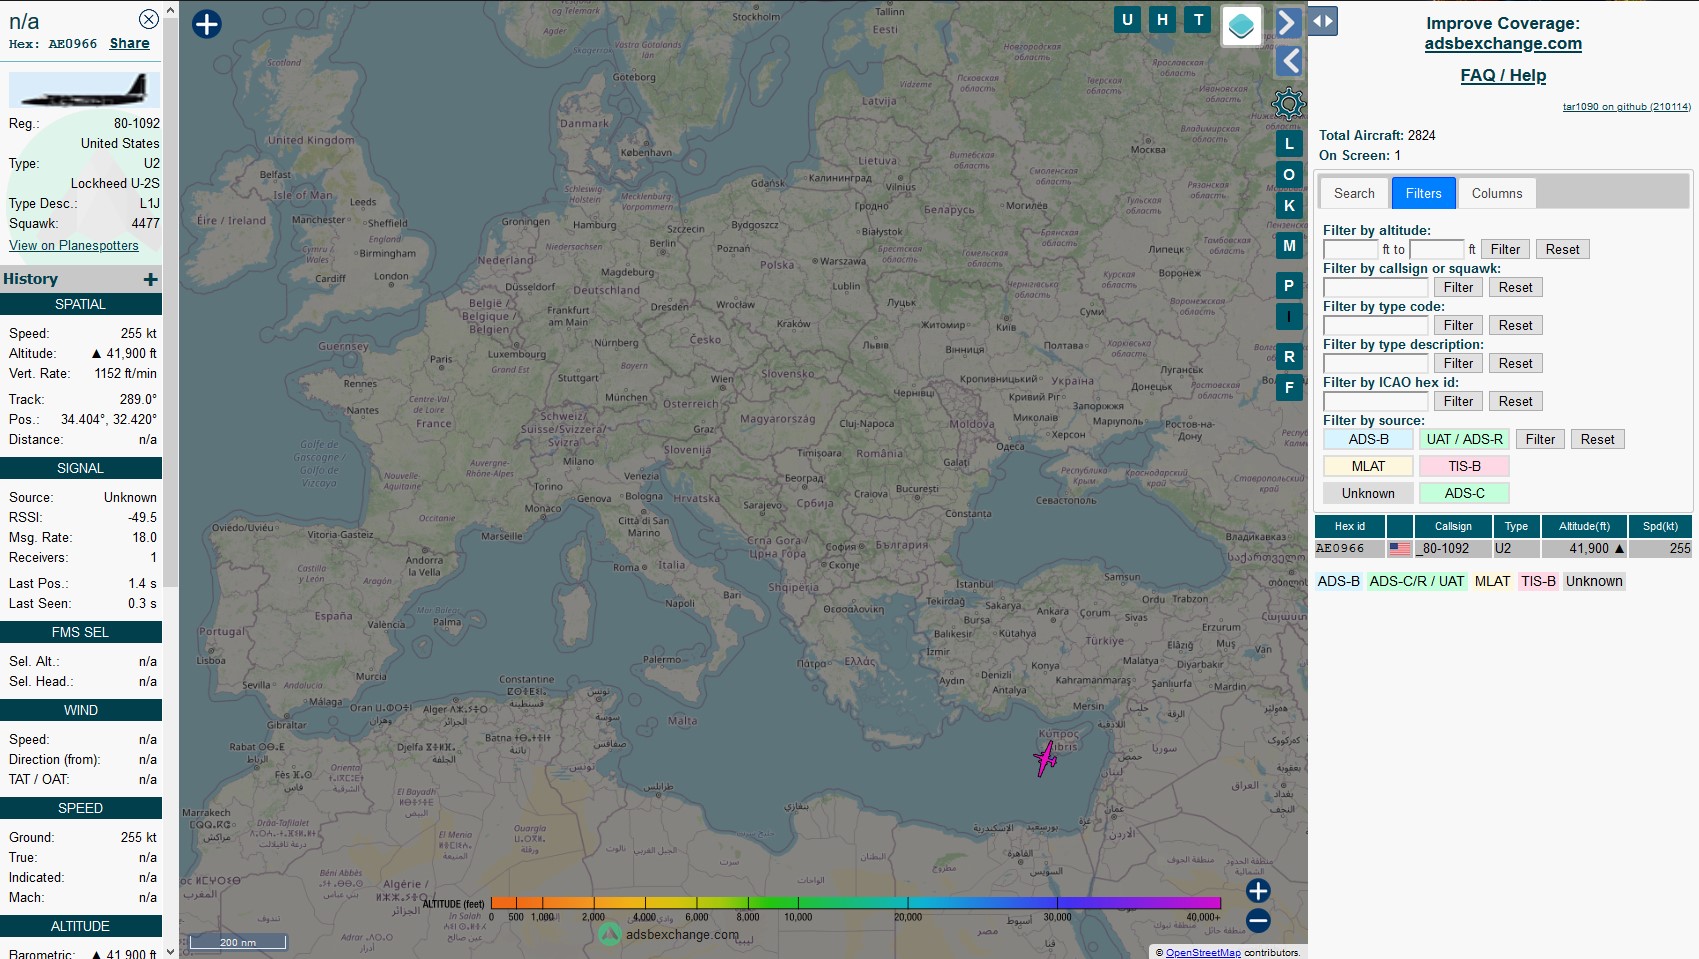Click the ICAO hex id input field
The width and height of the screenshot is (1699, 959).
(1376, 401)
